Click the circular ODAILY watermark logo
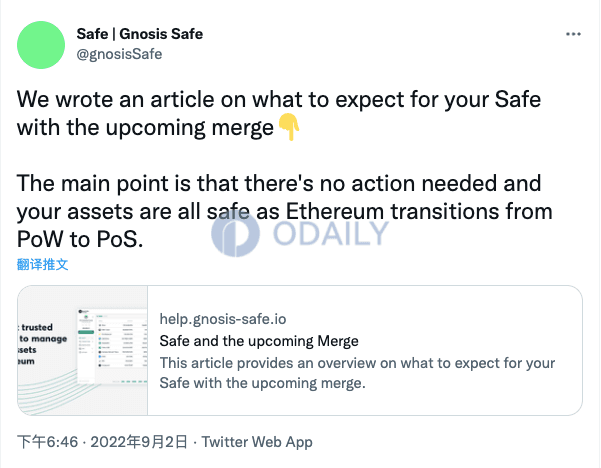The height and width of the screenshot is (468, 601). pyautogui.click(x=235, y=233)
